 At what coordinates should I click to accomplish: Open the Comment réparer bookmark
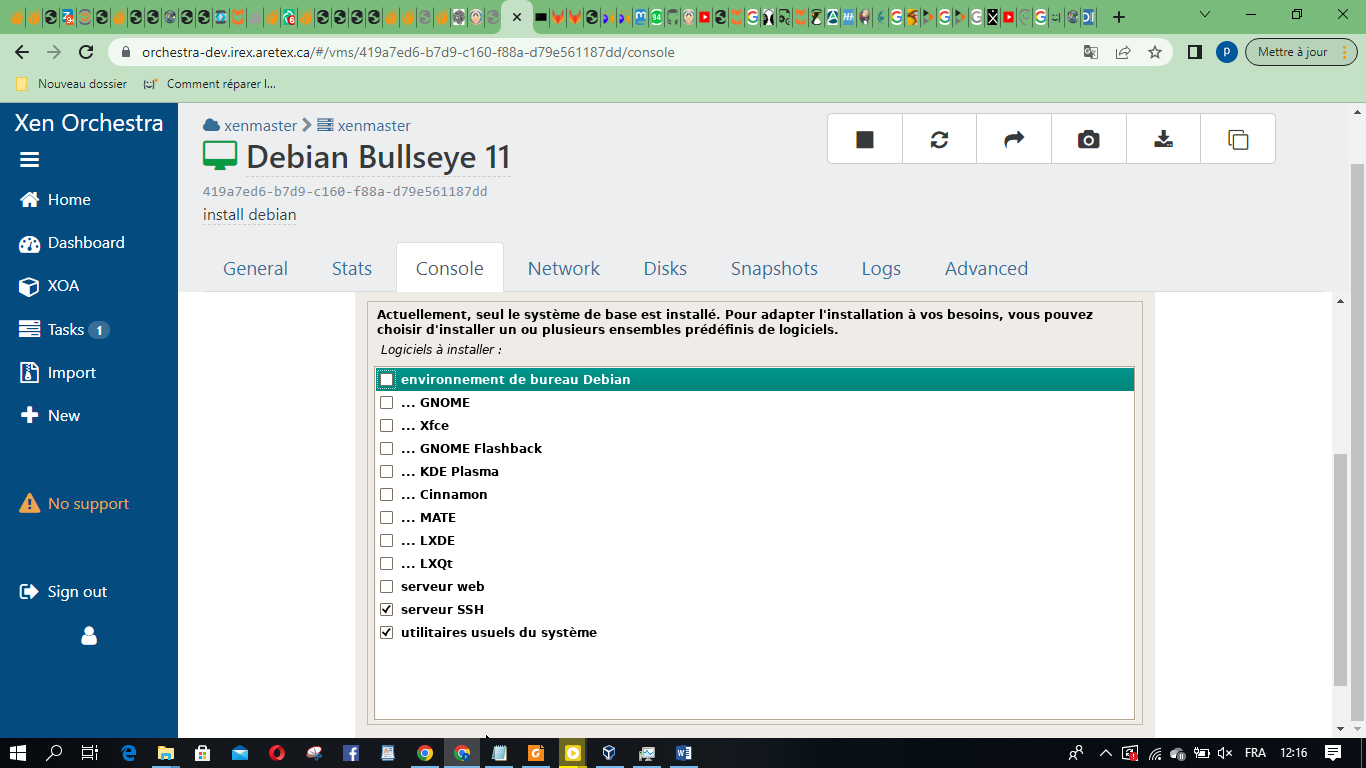click(209, 84)
